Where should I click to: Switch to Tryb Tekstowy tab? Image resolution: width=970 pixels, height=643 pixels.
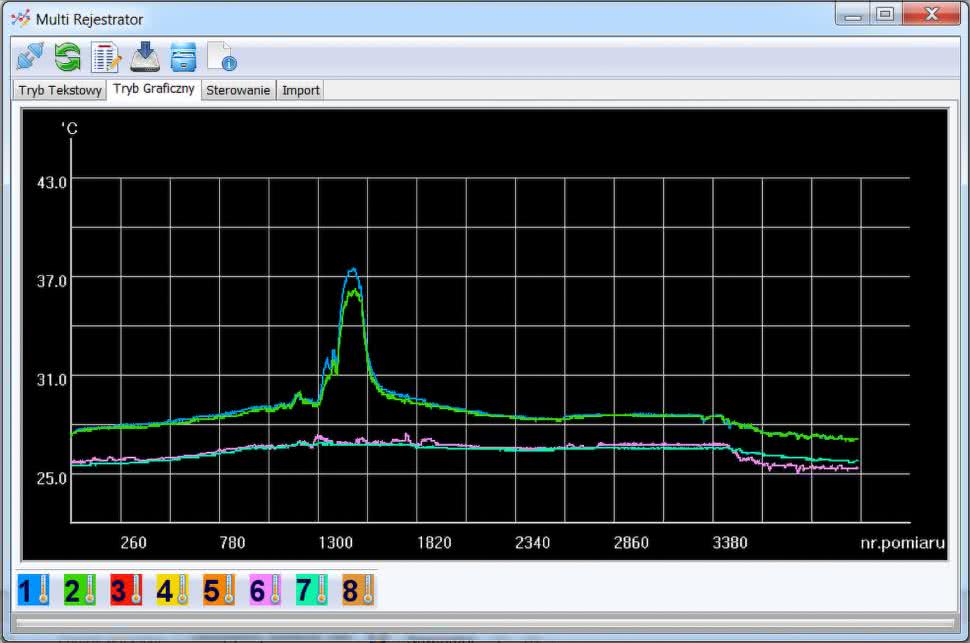click(x=60, y=90)
